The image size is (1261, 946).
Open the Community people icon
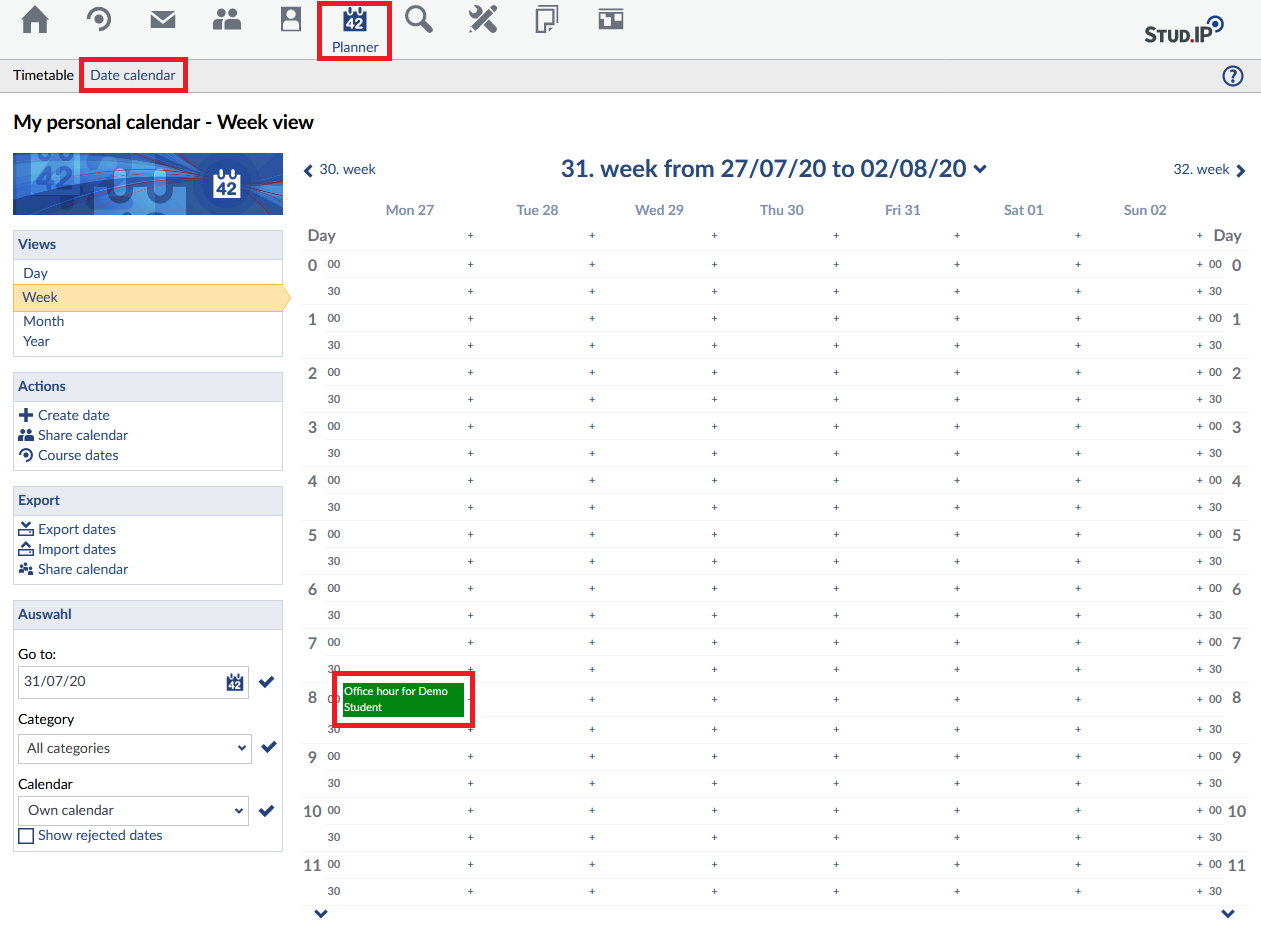[227, 20]
